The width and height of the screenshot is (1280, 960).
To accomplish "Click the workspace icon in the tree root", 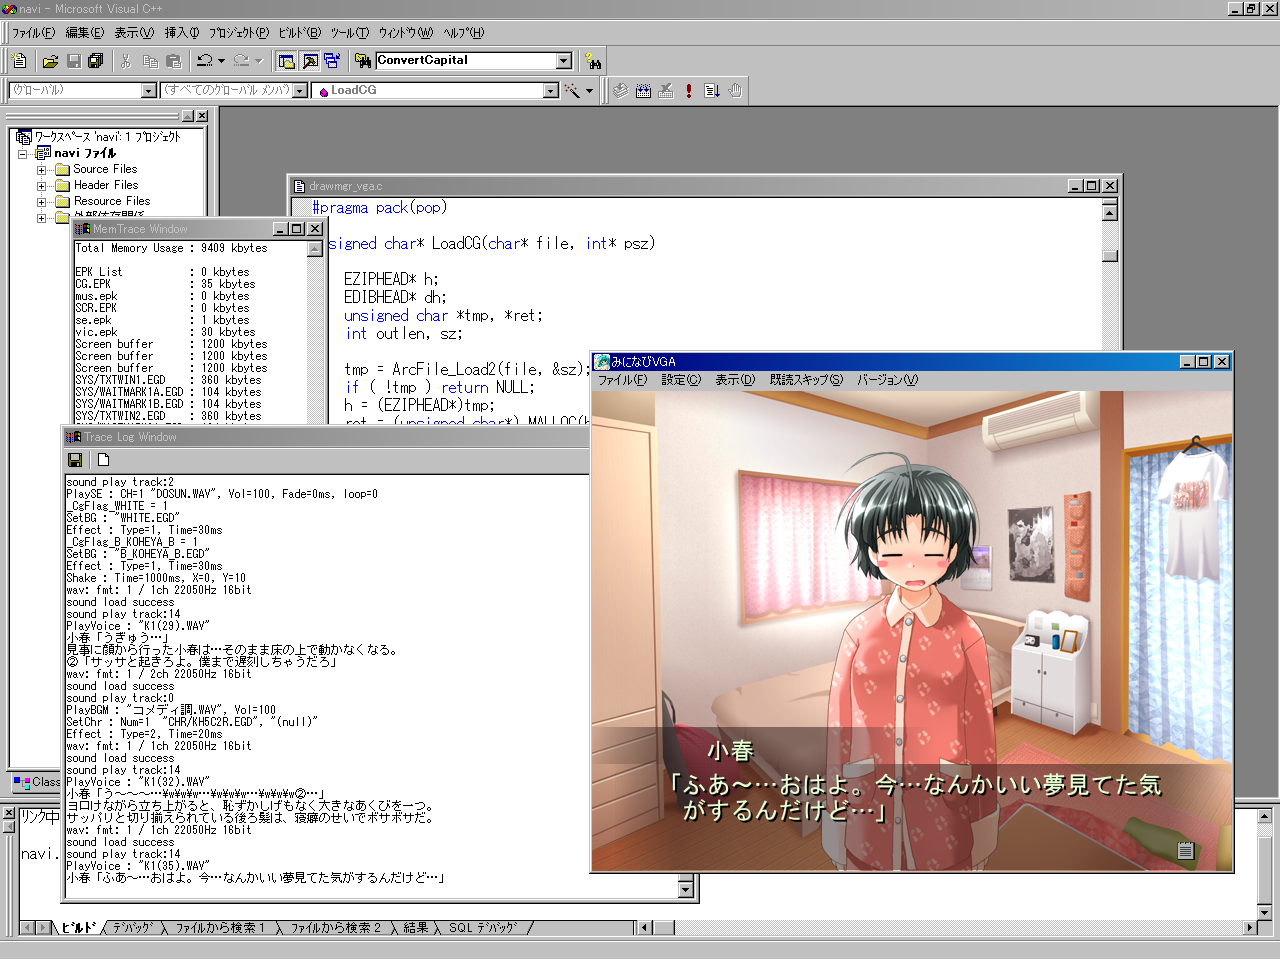I will [x=24, y=137].
